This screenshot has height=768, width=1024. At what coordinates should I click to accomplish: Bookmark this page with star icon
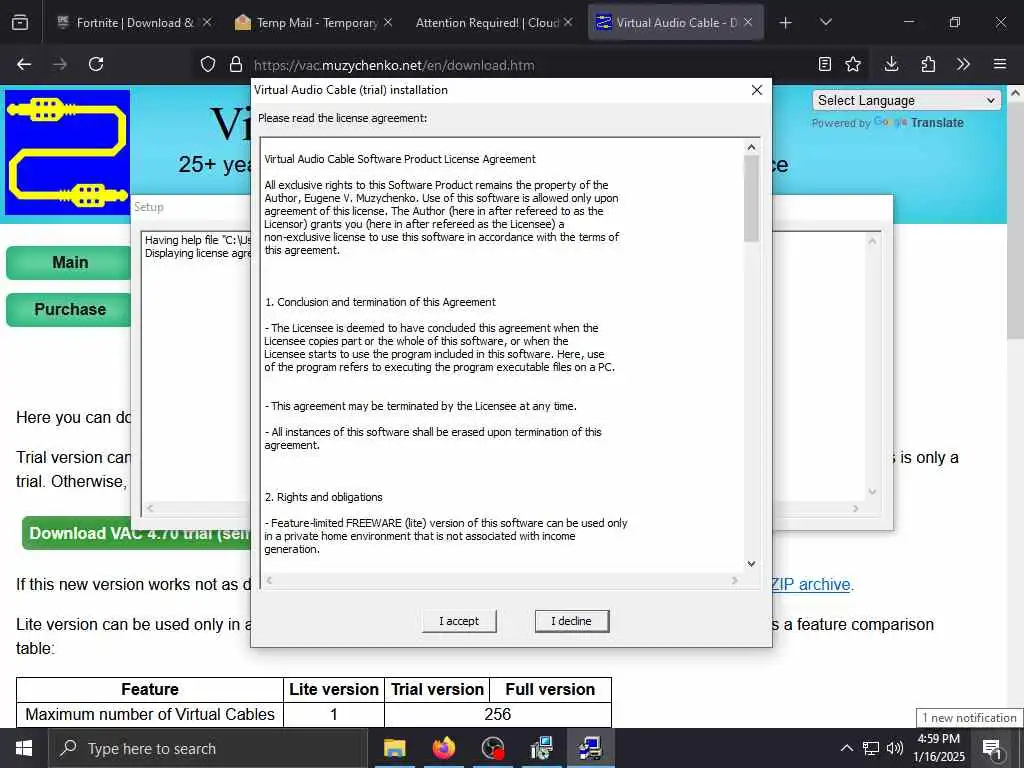point(852,64)
